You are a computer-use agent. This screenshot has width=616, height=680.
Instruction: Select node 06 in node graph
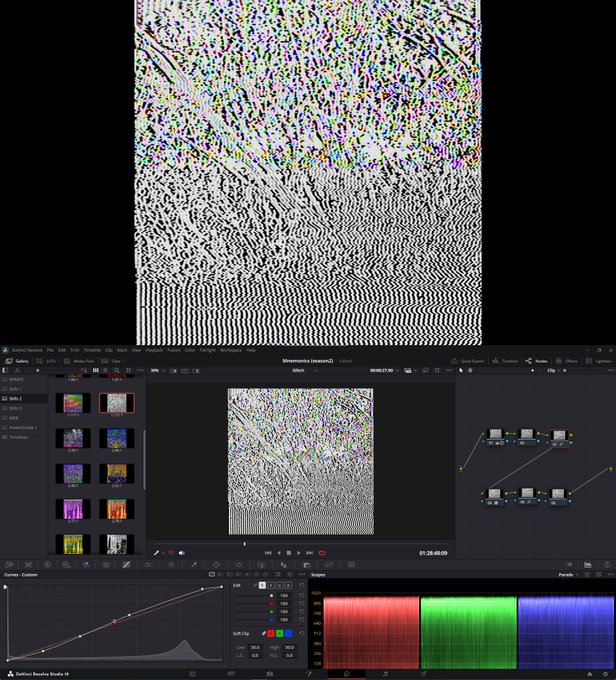coord(557,497)
